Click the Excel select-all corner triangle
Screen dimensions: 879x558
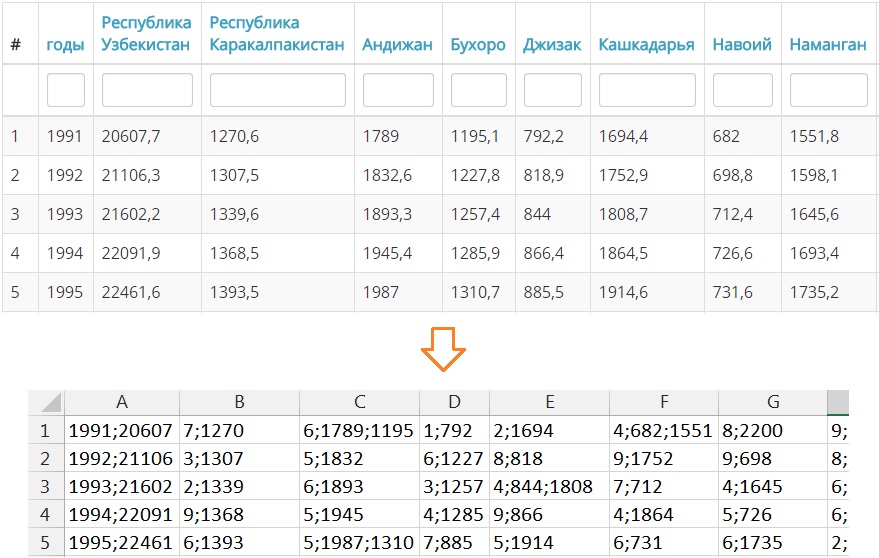tap(50, 402)
